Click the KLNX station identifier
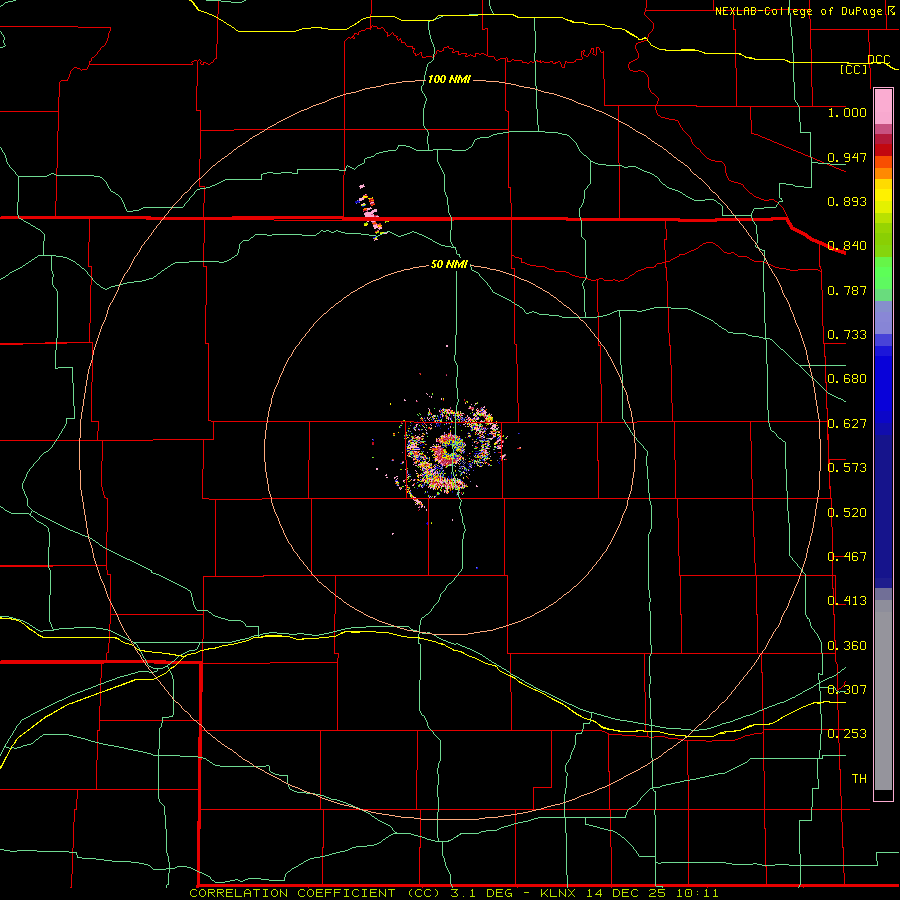 coord(560,893)
